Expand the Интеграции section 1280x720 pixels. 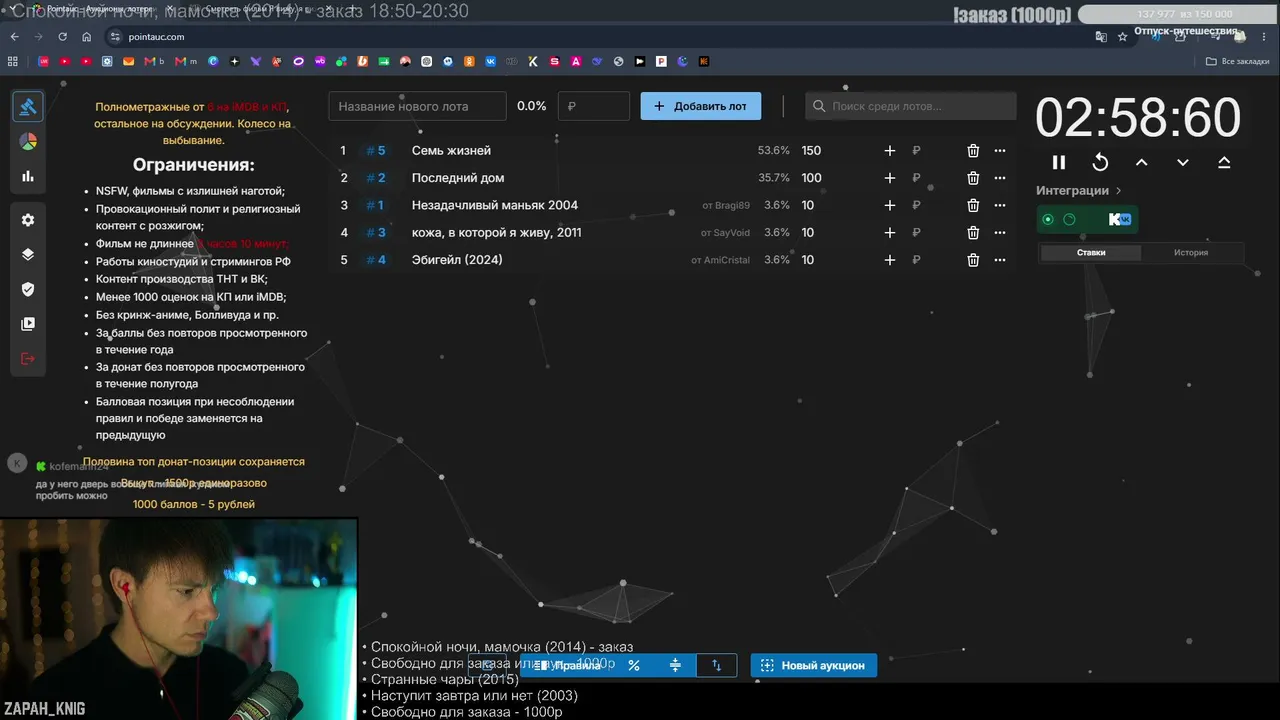[x=1079, y=190]
